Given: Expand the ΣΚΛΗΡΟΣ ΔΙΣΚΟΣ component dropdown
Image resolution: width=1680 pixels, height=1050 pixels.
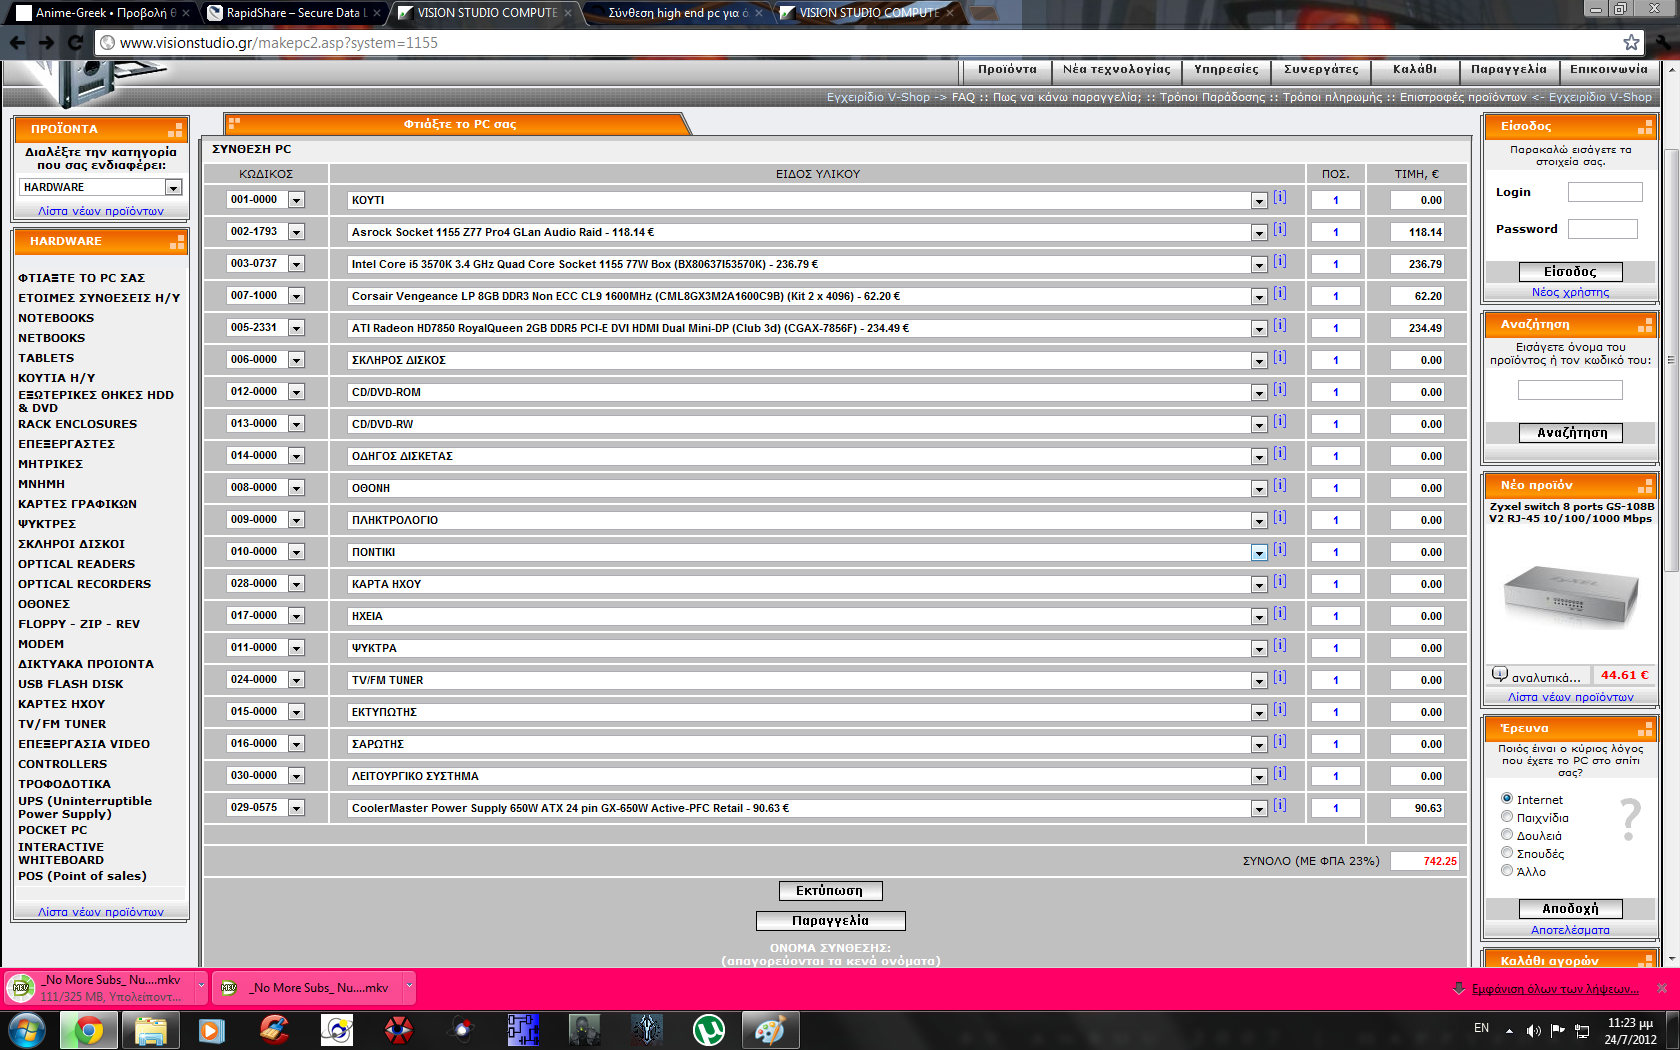Looking at the screenshot, I should point(1259,361).
